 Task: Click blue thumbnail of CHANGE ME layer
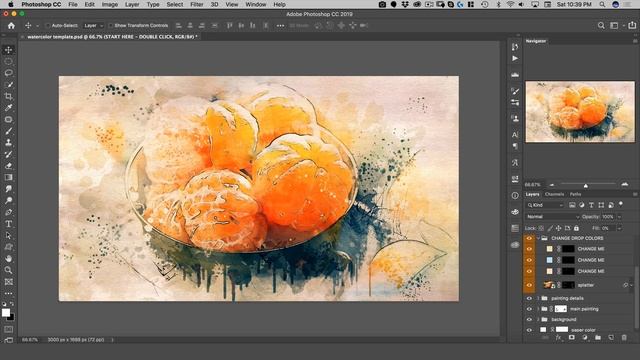click(549, 260)
